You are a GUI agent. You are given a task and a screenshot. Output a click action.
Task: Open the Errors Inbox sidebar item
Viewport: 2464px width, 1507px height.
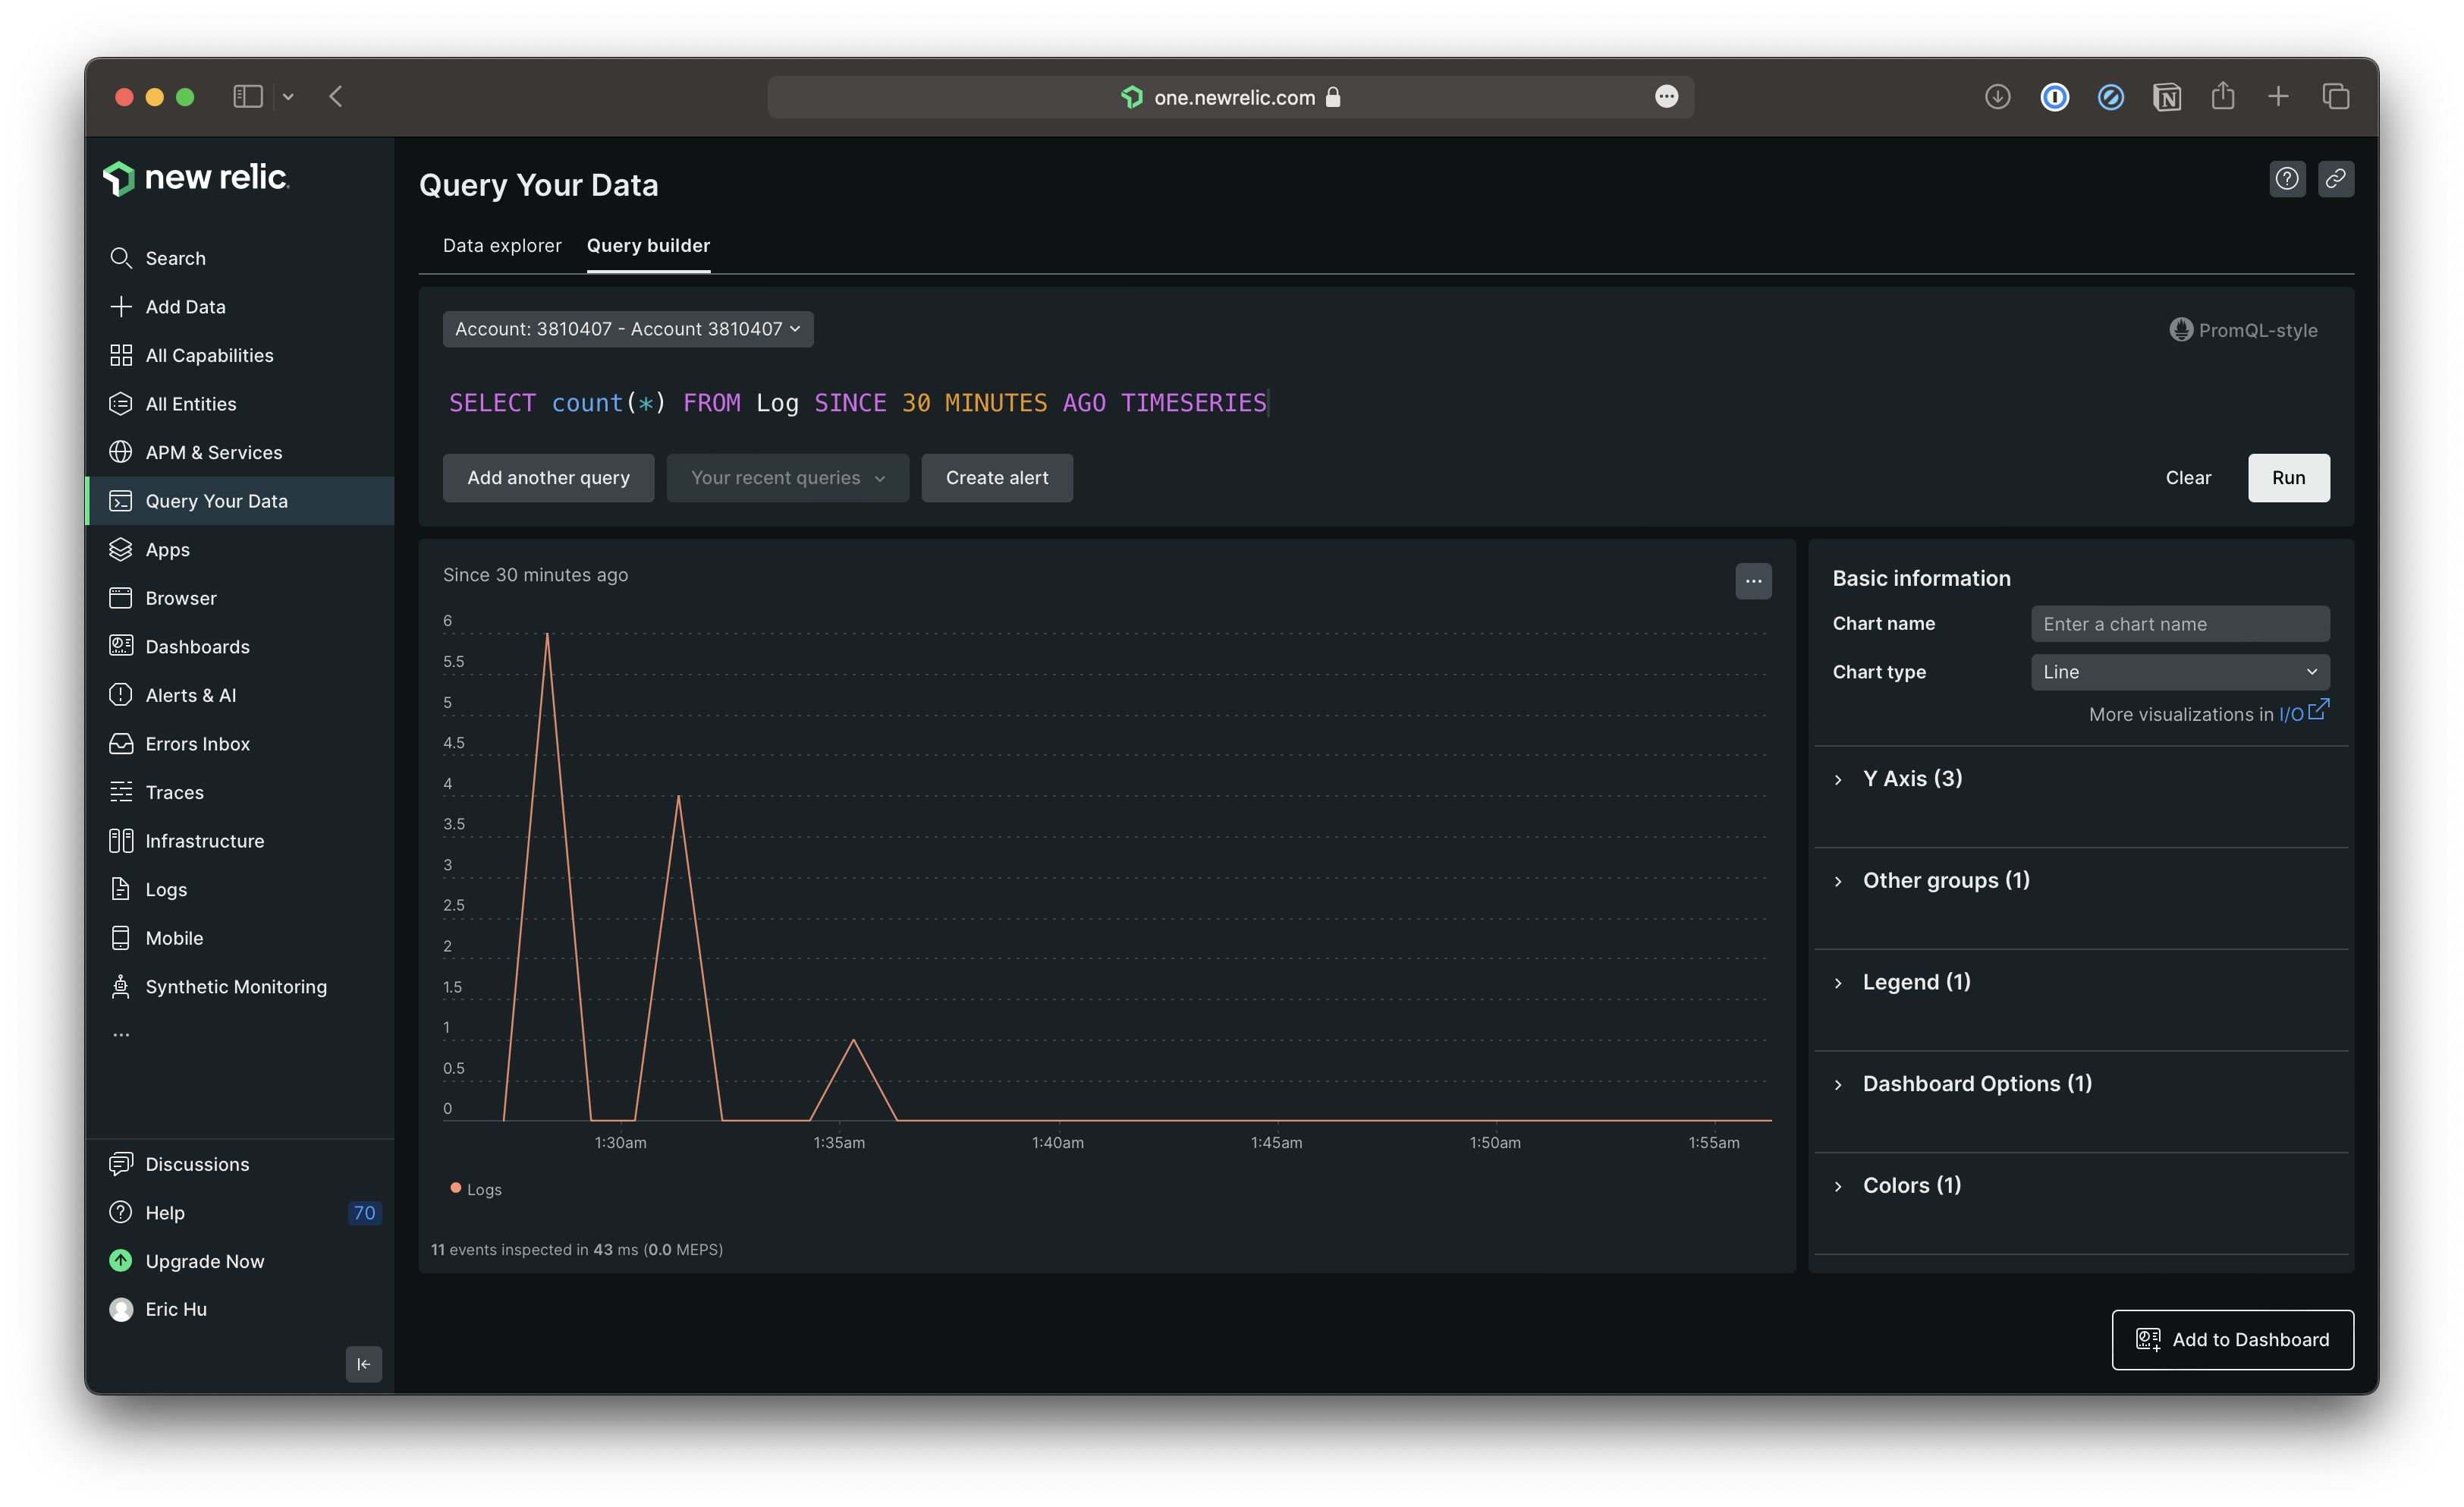197,743
